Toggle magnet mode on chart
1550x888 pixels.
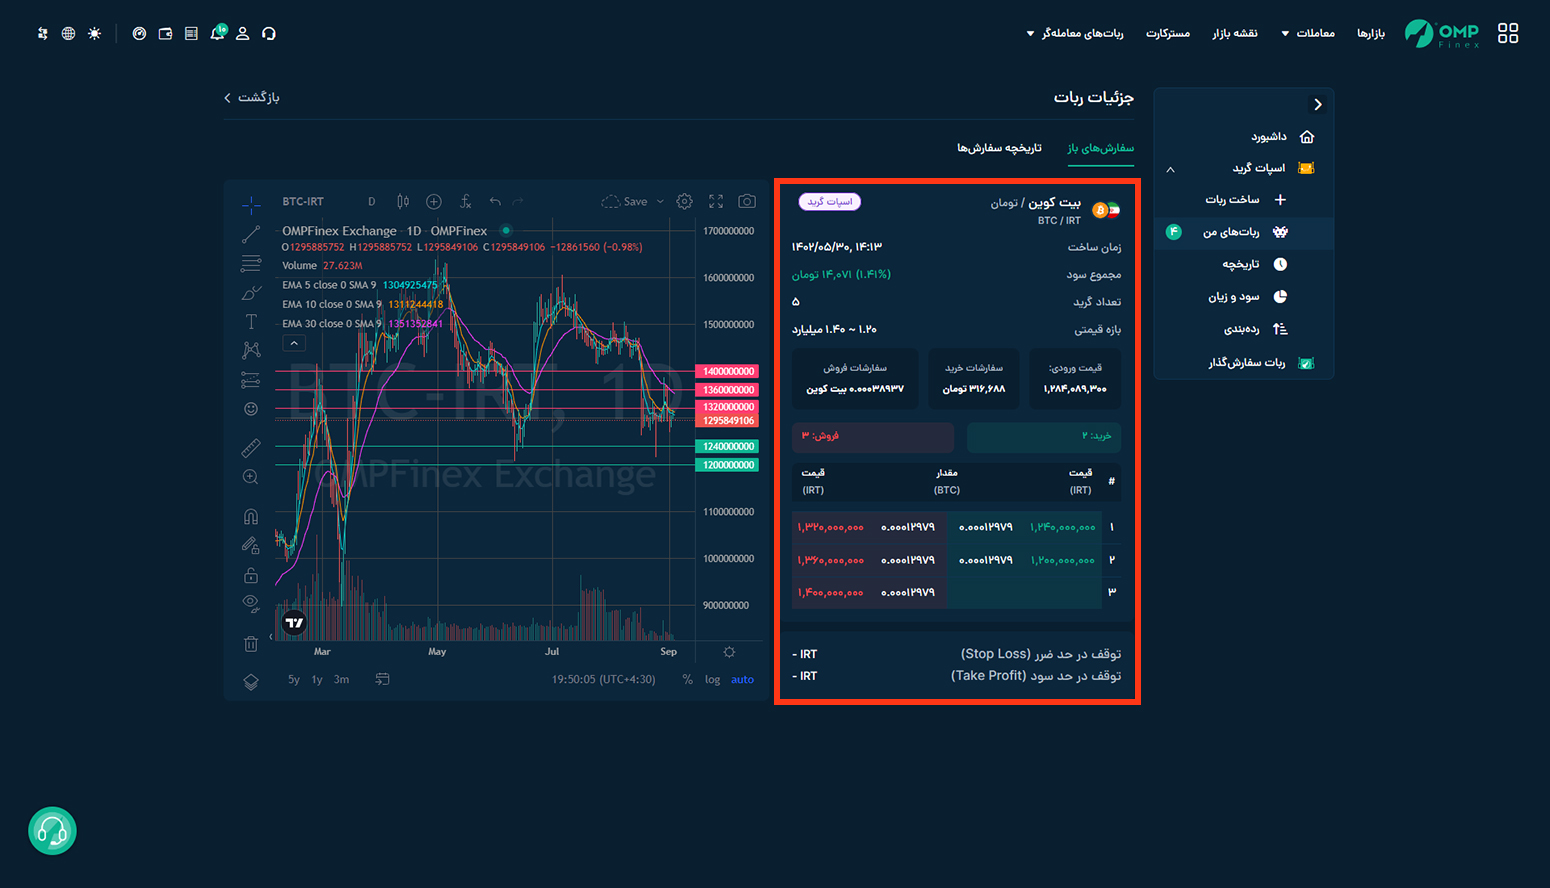tap(251, 516)
